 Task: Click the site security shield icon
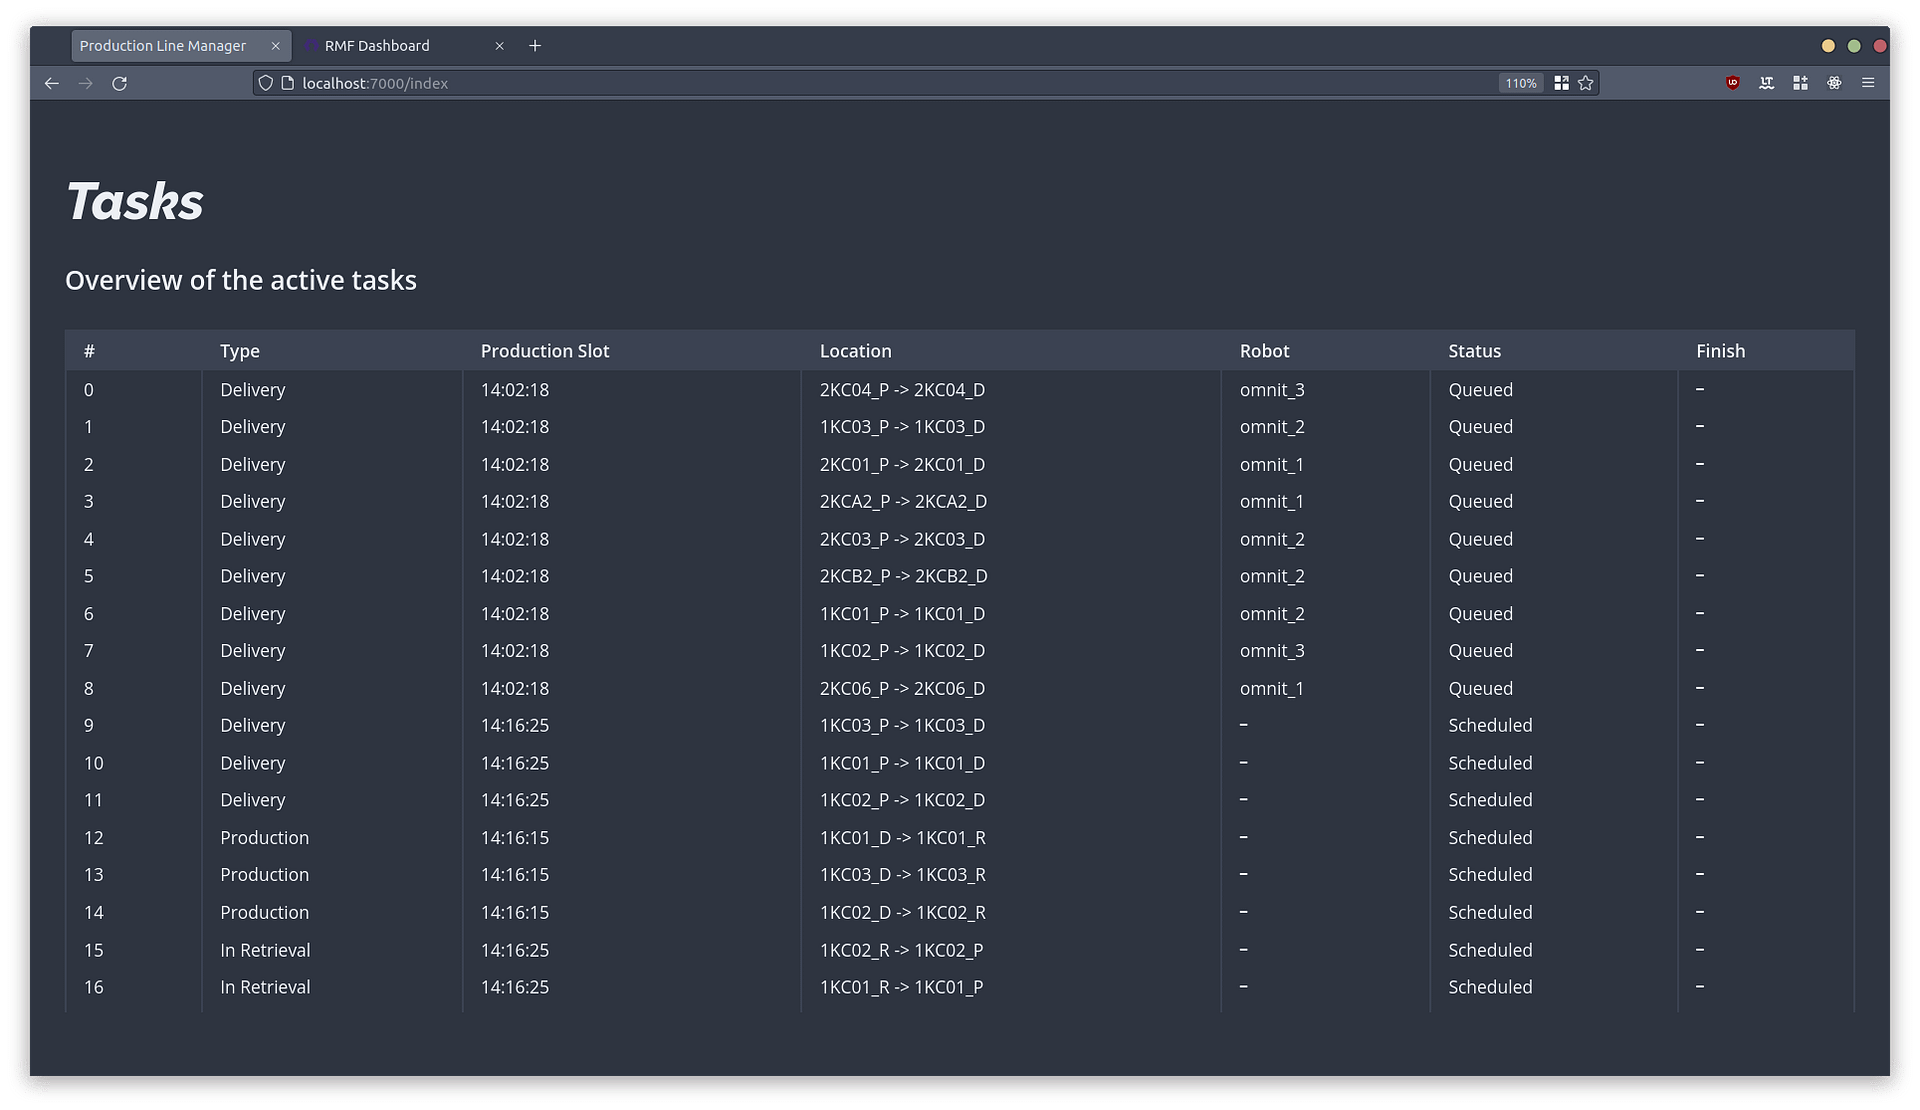265,83
